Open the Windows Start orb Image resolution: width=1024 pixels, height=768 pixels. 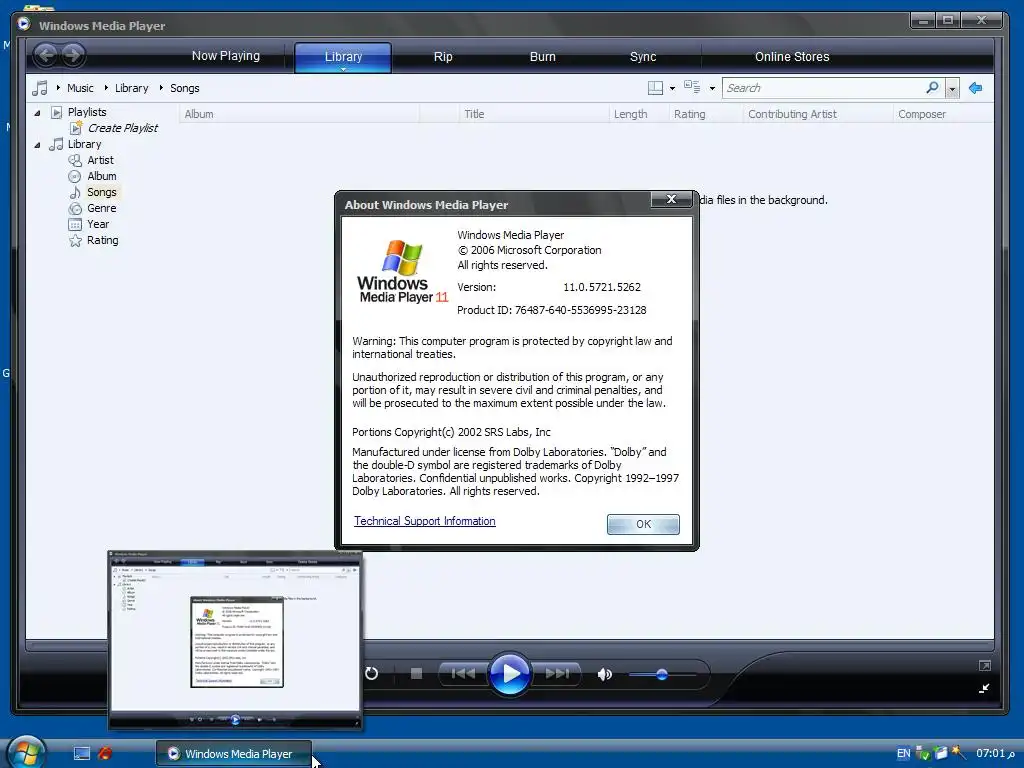point(26,752)
